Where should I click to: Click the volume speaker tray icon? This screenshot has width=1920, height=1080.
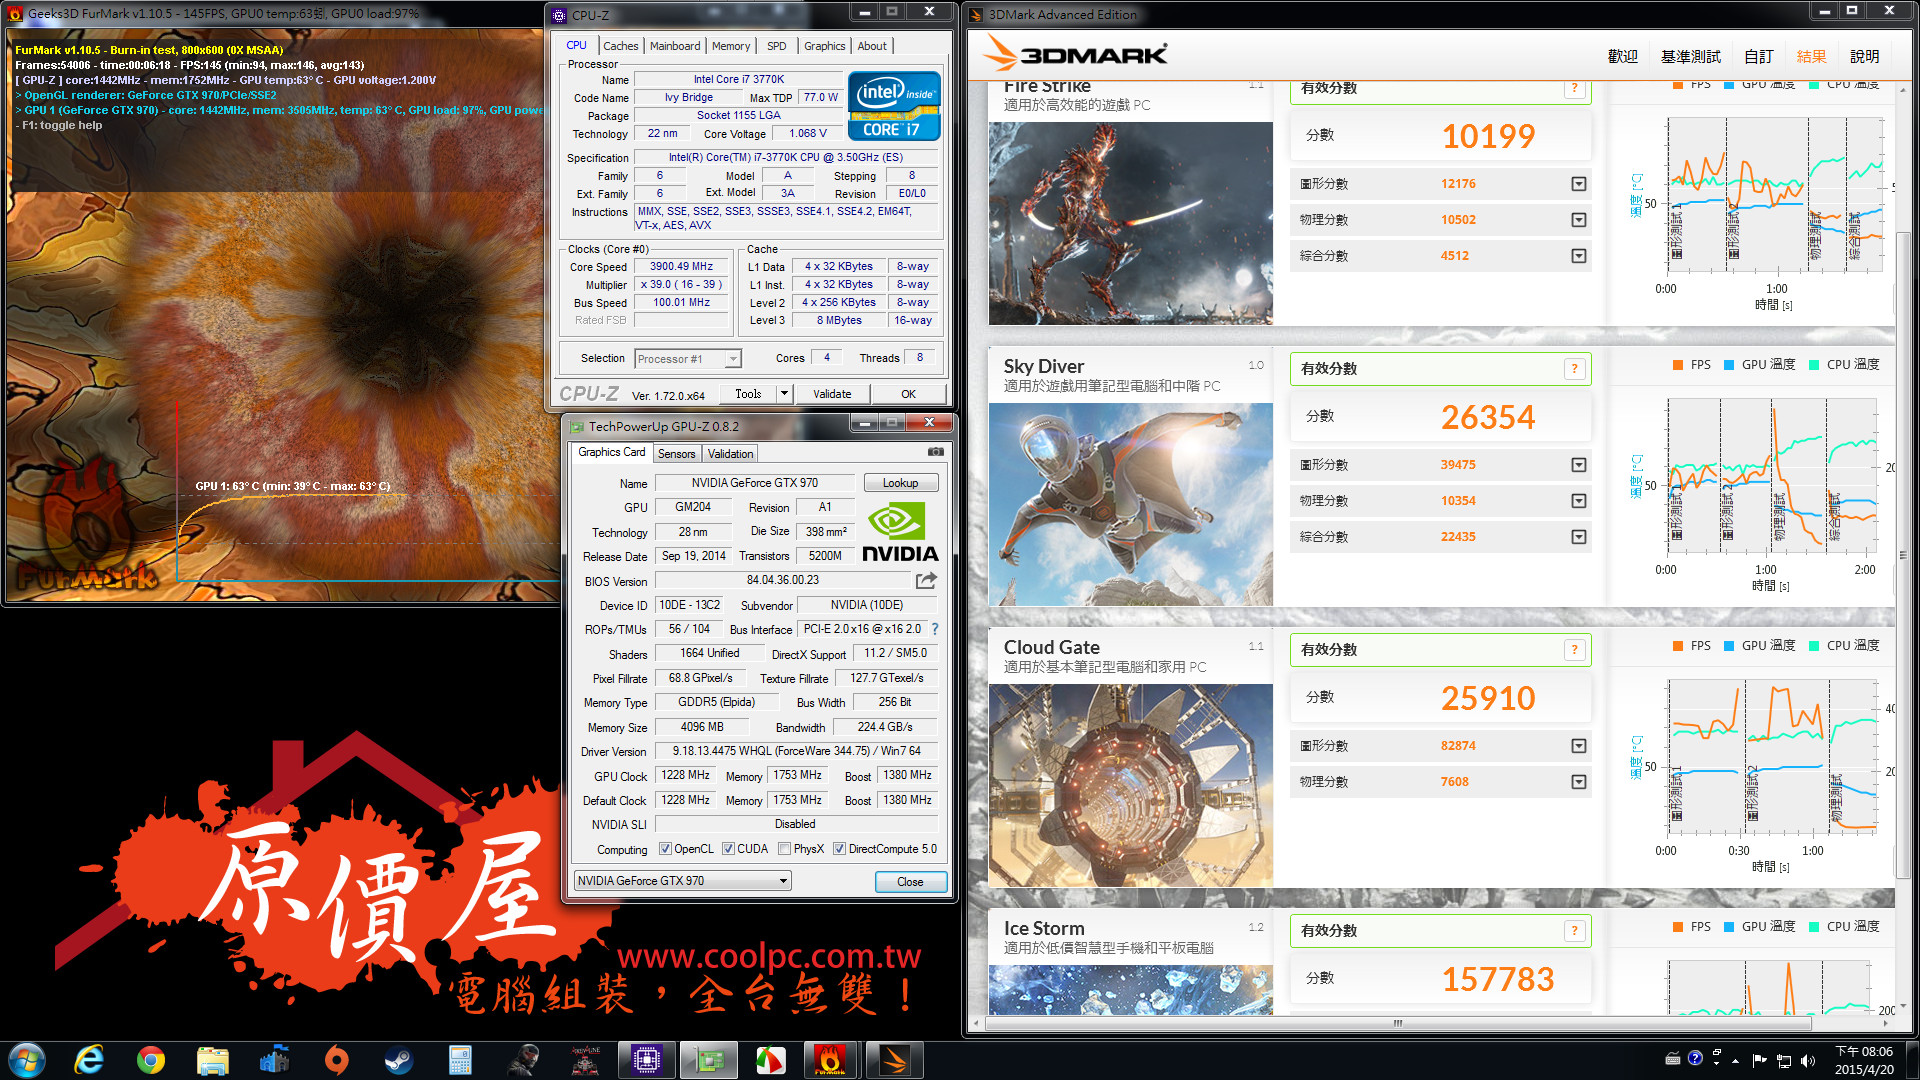1808,1061
